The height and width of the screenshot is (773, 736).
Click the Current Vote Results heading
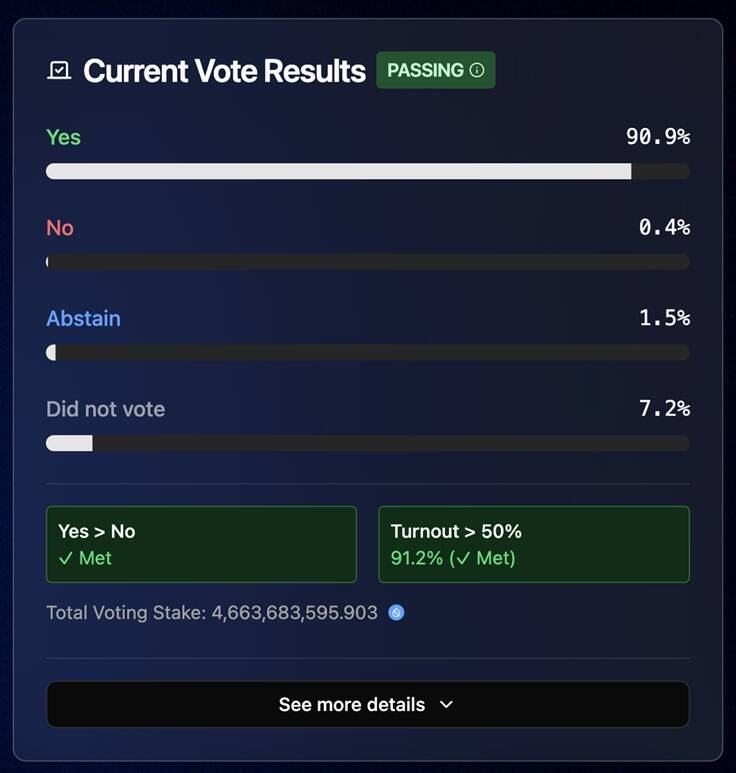tap(224, 71)
